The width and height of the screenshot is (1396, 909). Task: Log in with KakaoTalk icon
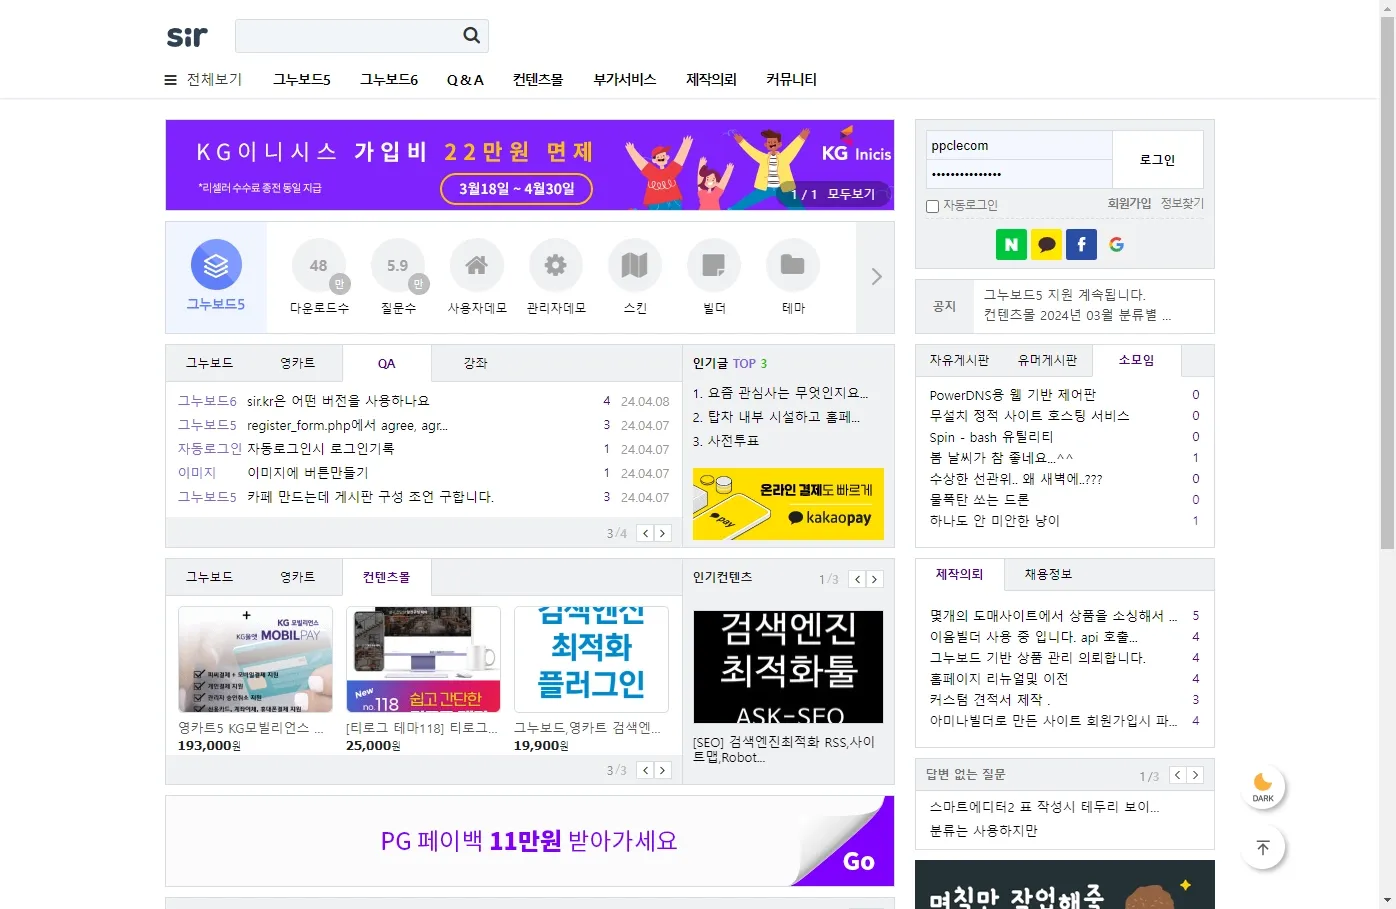point(1046,244)
